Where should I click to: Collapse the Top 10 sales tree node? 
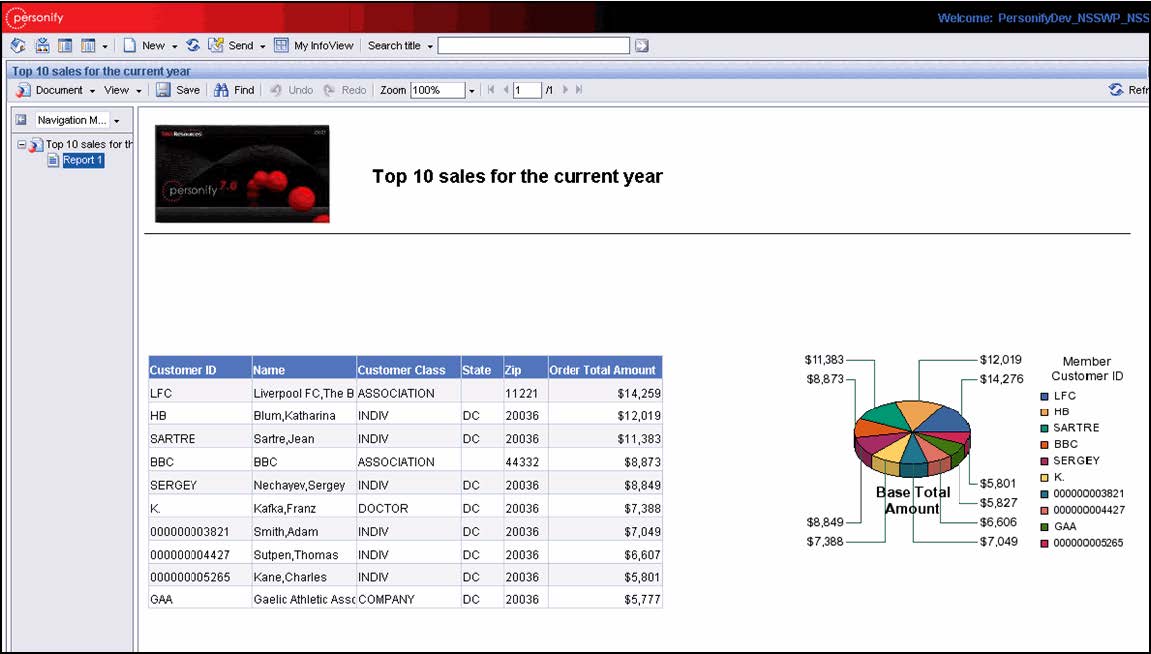21,145
